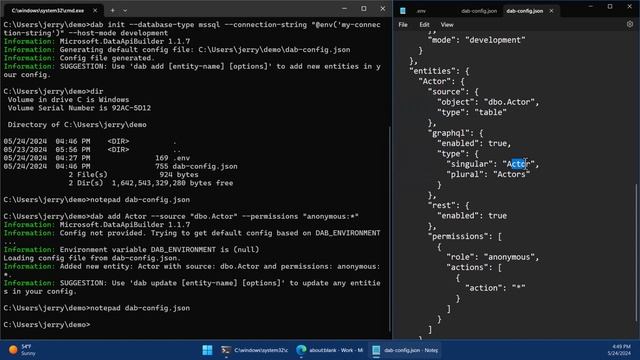
Task: Click the "2 Dir(s)" bytes free line
Action: pos(151,183)
